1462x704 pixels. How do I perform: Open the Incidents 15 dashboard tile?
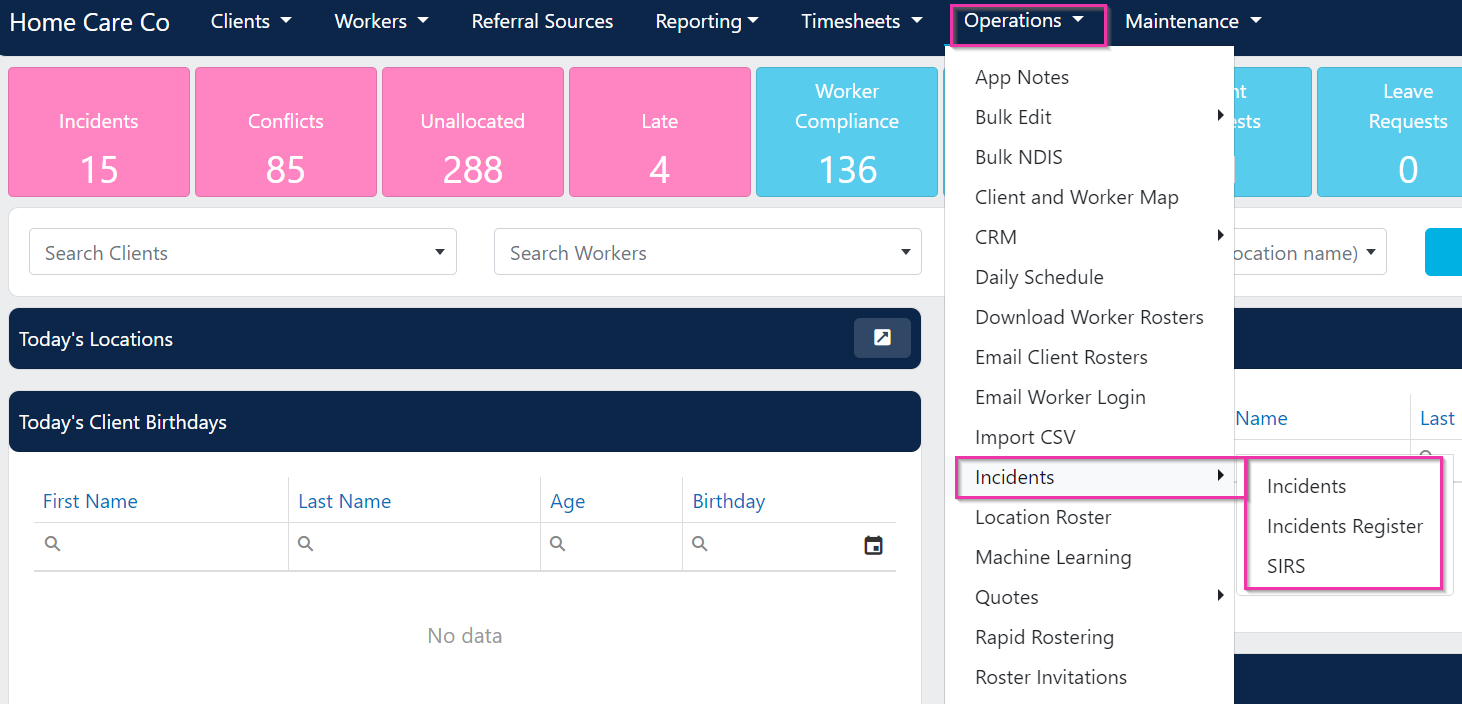pyautogui.click(x=99, y=132)
